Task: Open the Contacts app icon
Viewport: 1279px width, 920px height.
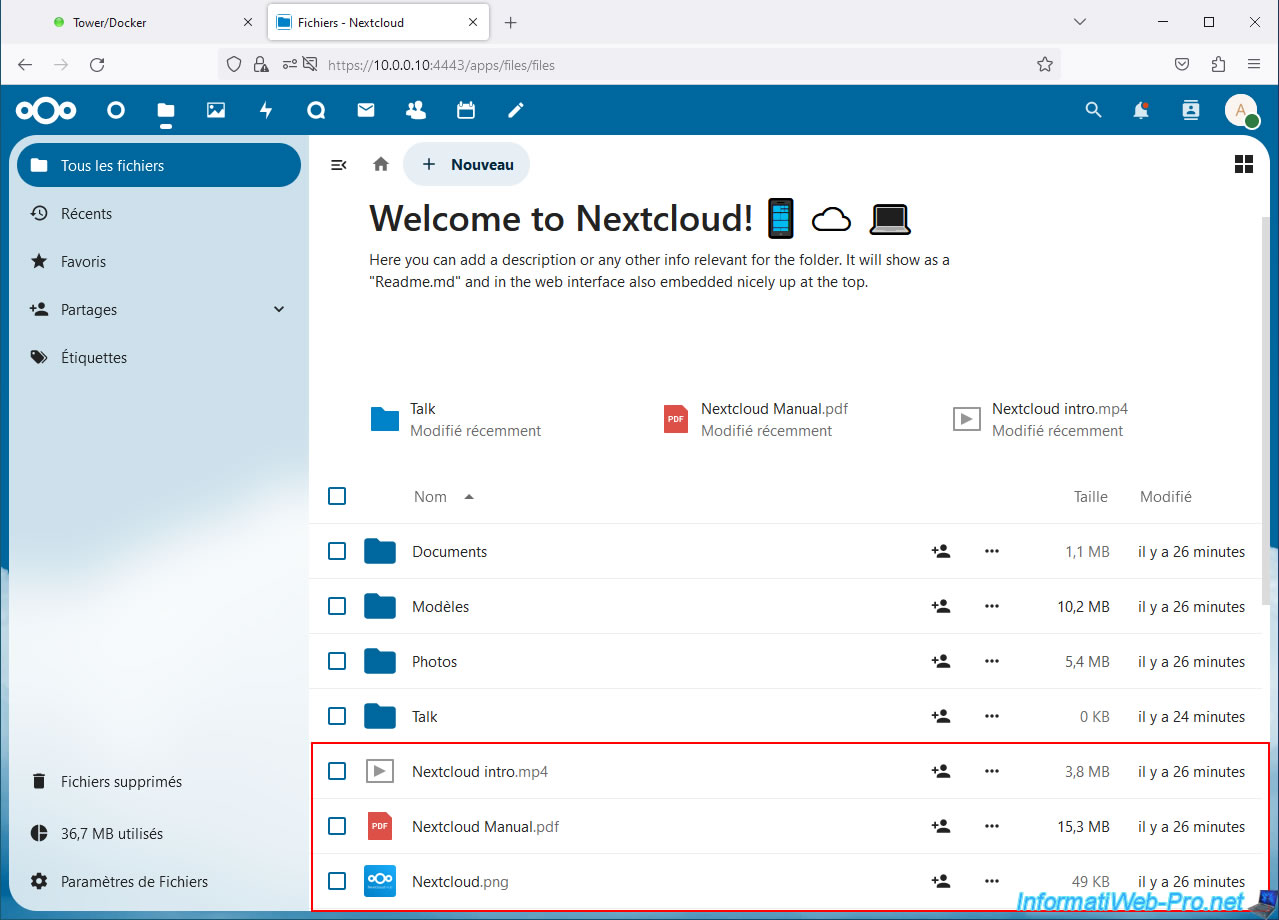Action: pyautogui.click(x=416, y=110)
